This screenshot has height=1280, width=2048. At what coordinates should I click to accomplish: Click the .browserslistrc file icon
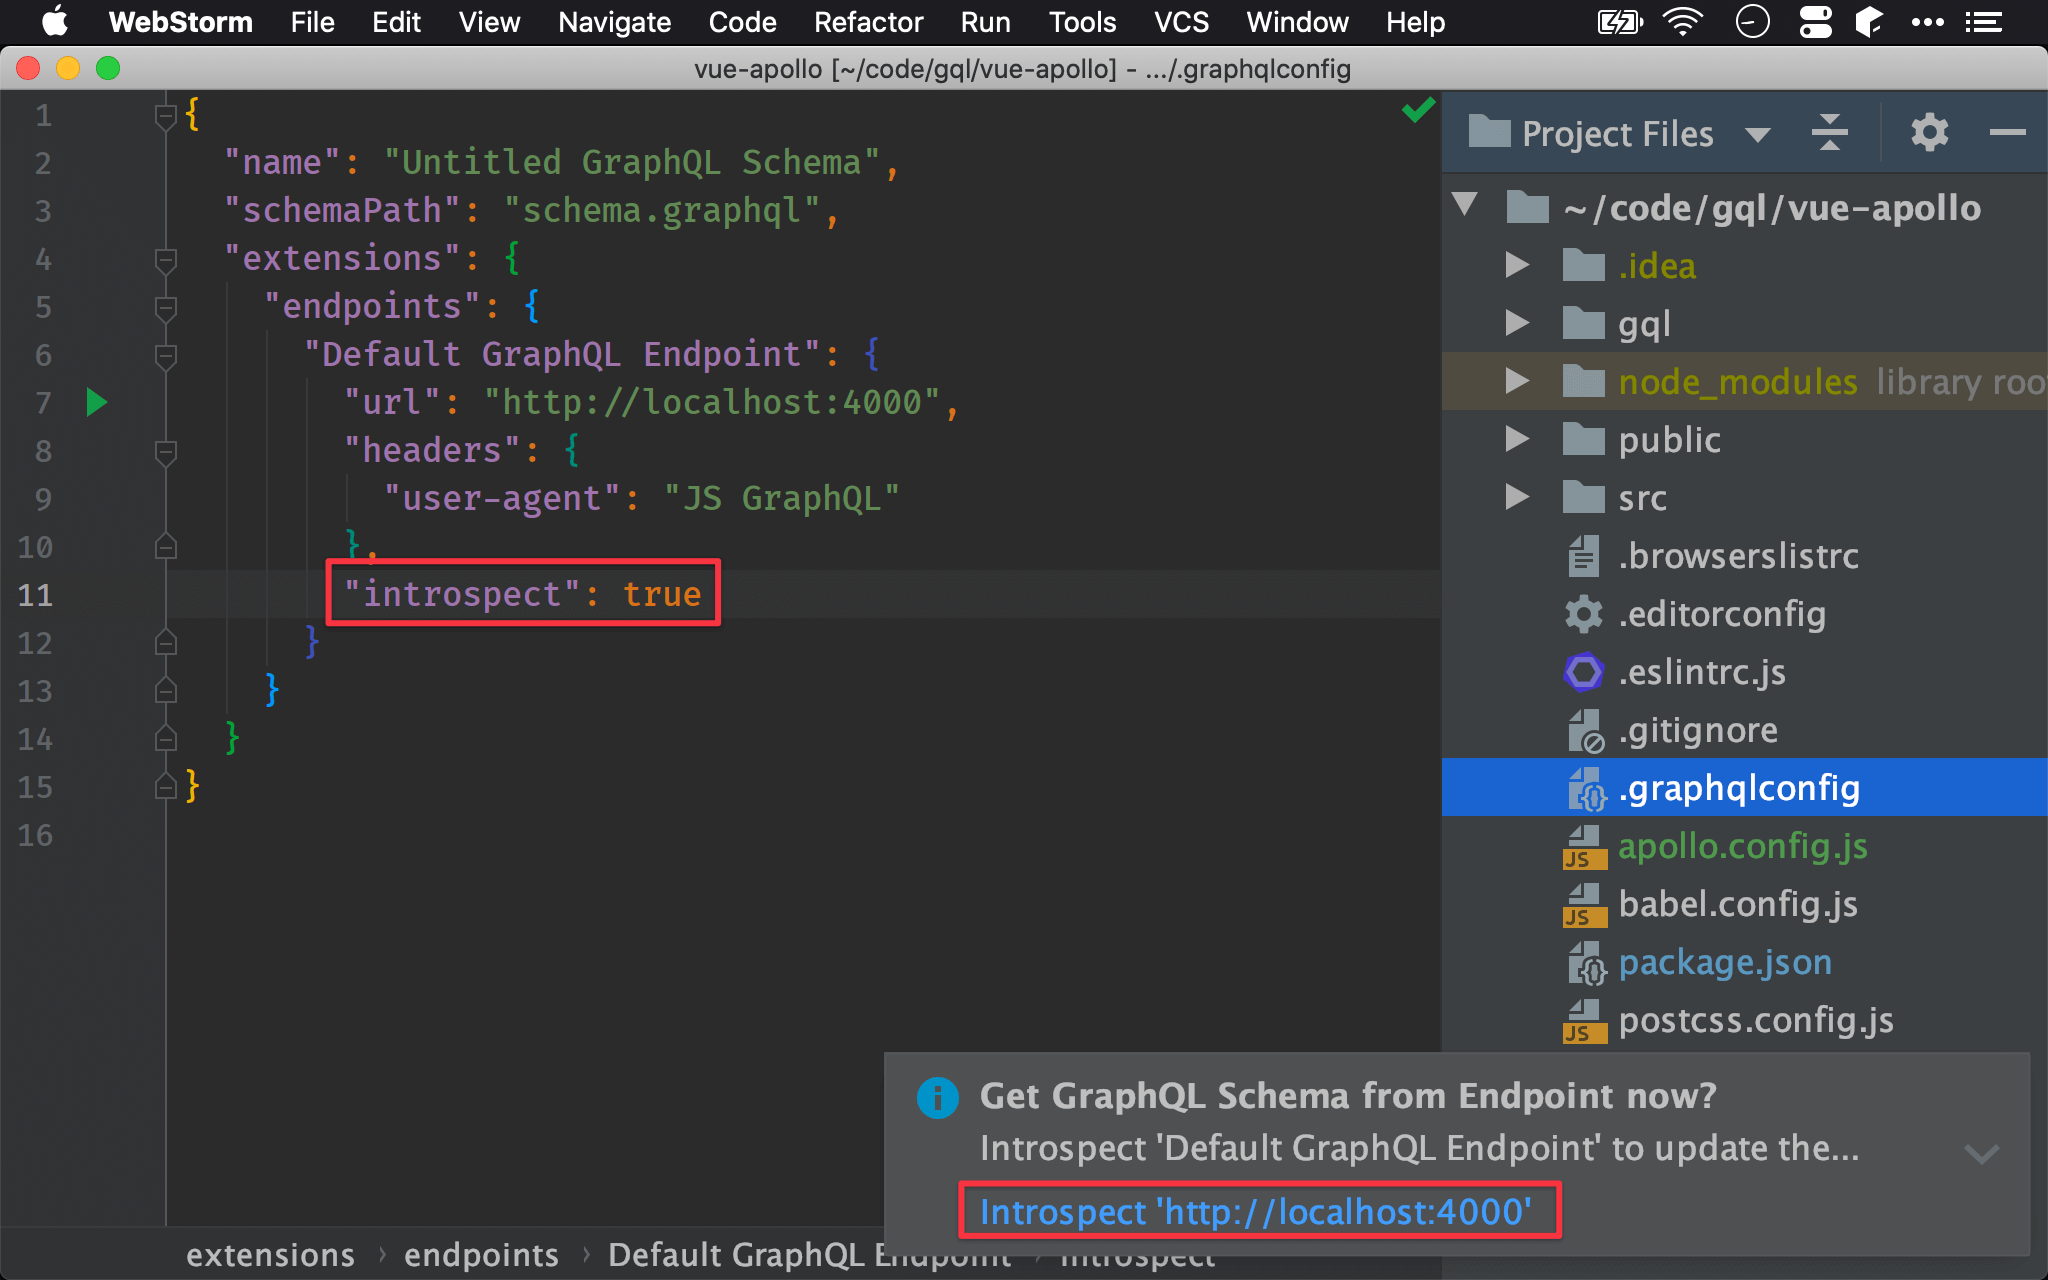coord(1583,556)
